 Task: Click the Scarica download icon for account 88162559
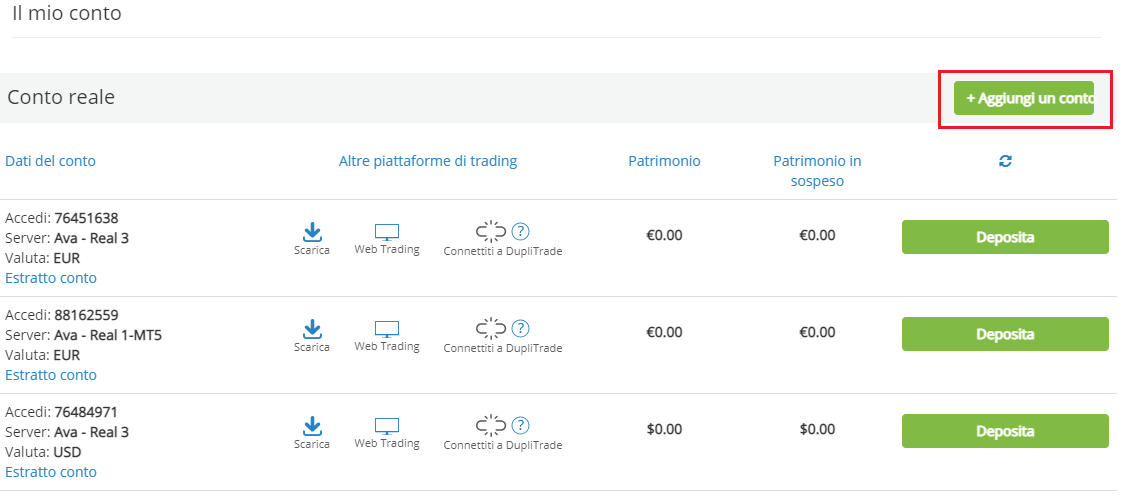[312, 329]
